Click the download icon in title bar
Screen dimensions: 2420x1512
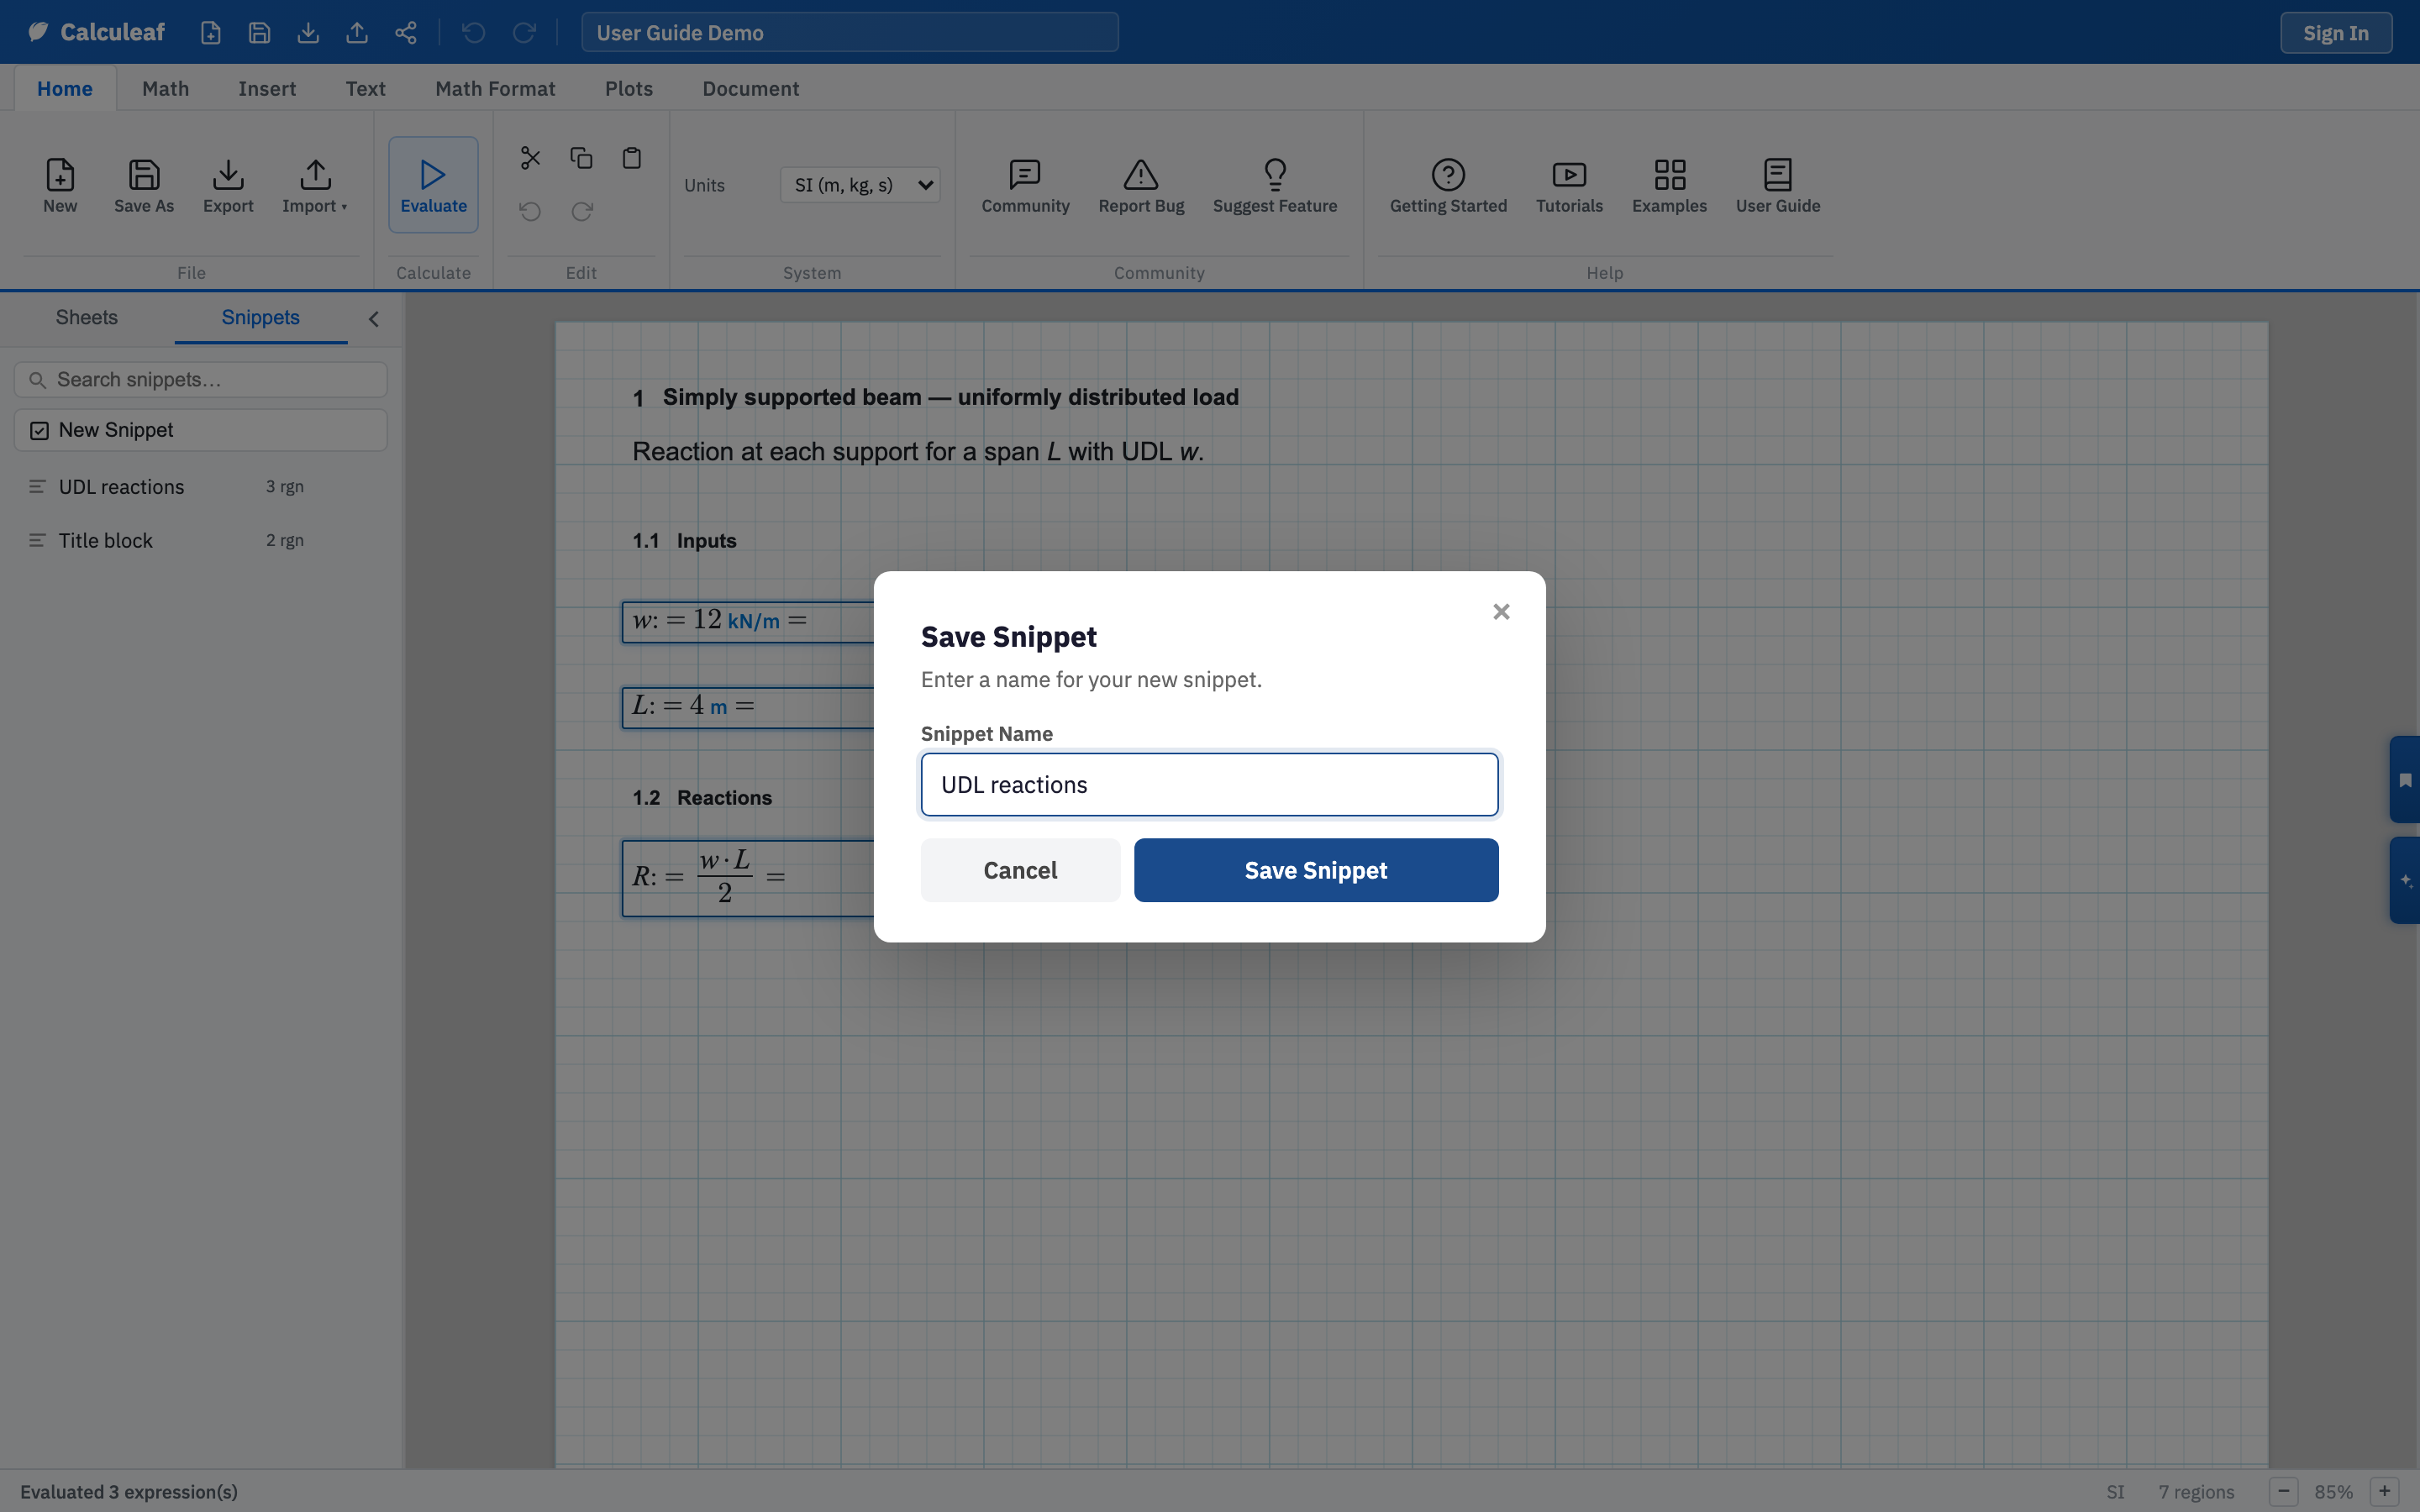[x=308, y=33]
